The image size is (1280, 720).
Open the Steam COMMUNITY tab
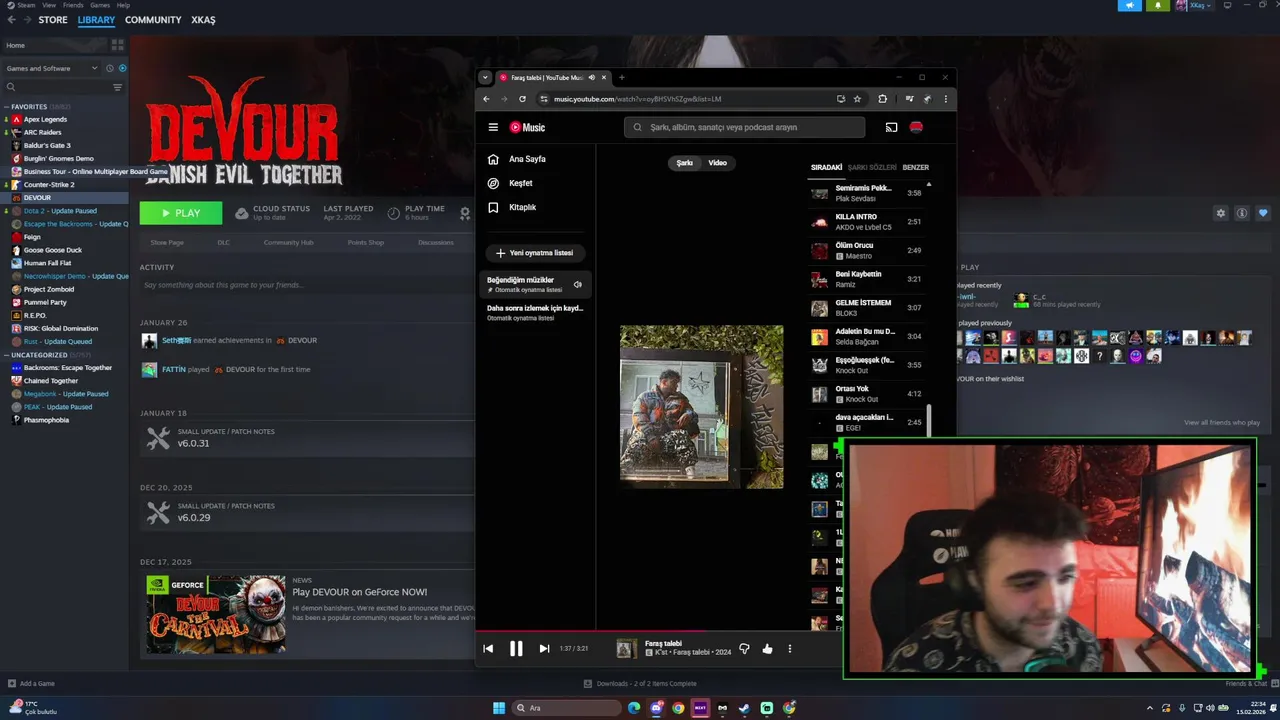(x=153, y=20)
